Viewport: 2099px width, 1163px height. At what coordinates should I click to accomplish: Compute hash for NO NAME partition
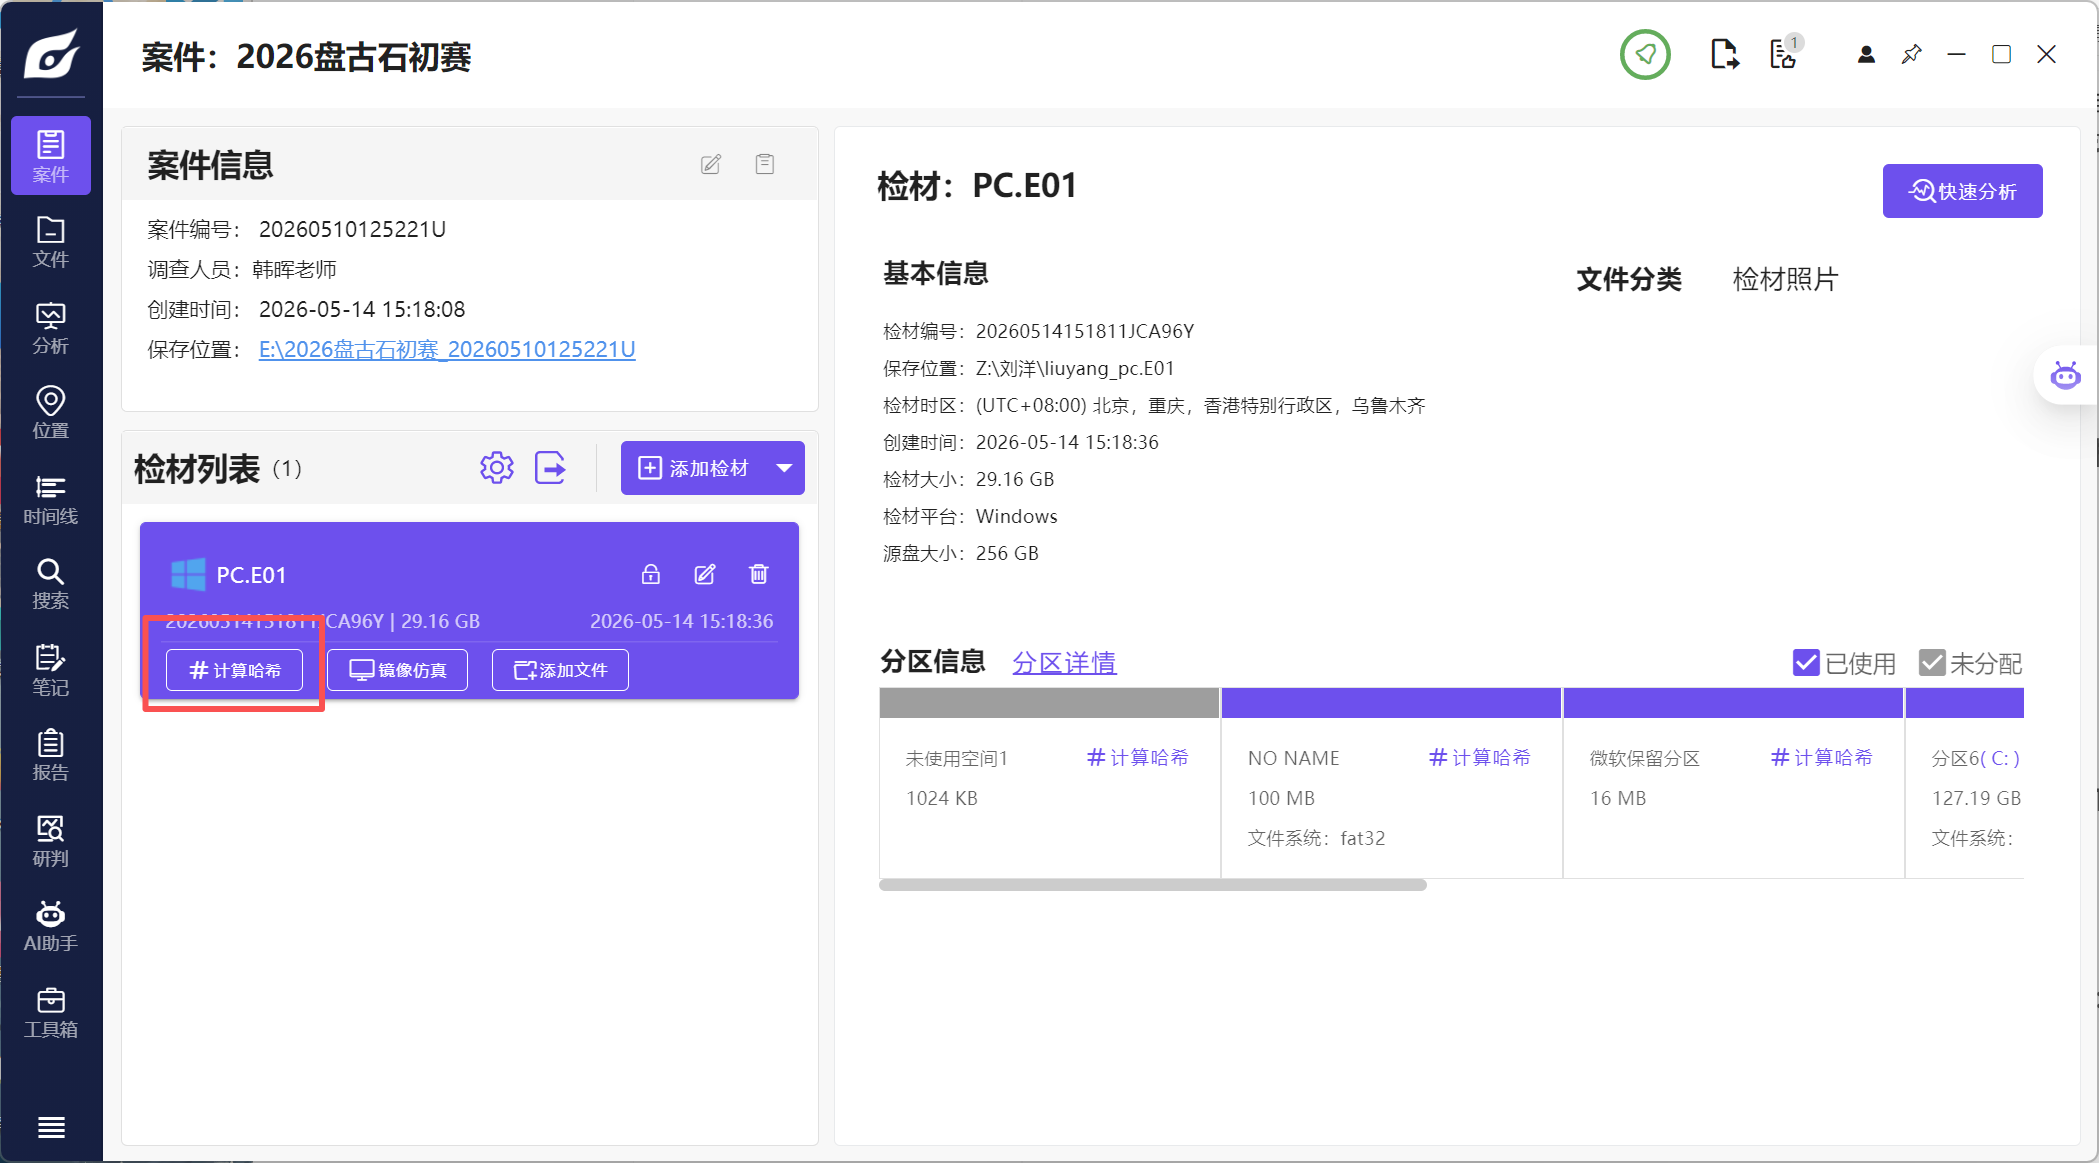pos(1480,758)
